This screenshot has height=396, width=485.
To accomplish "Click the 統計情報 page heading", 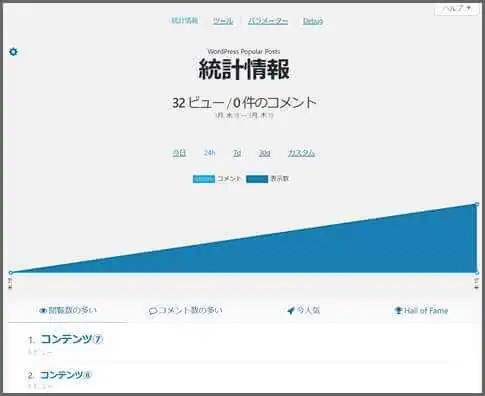I will 244,69.
